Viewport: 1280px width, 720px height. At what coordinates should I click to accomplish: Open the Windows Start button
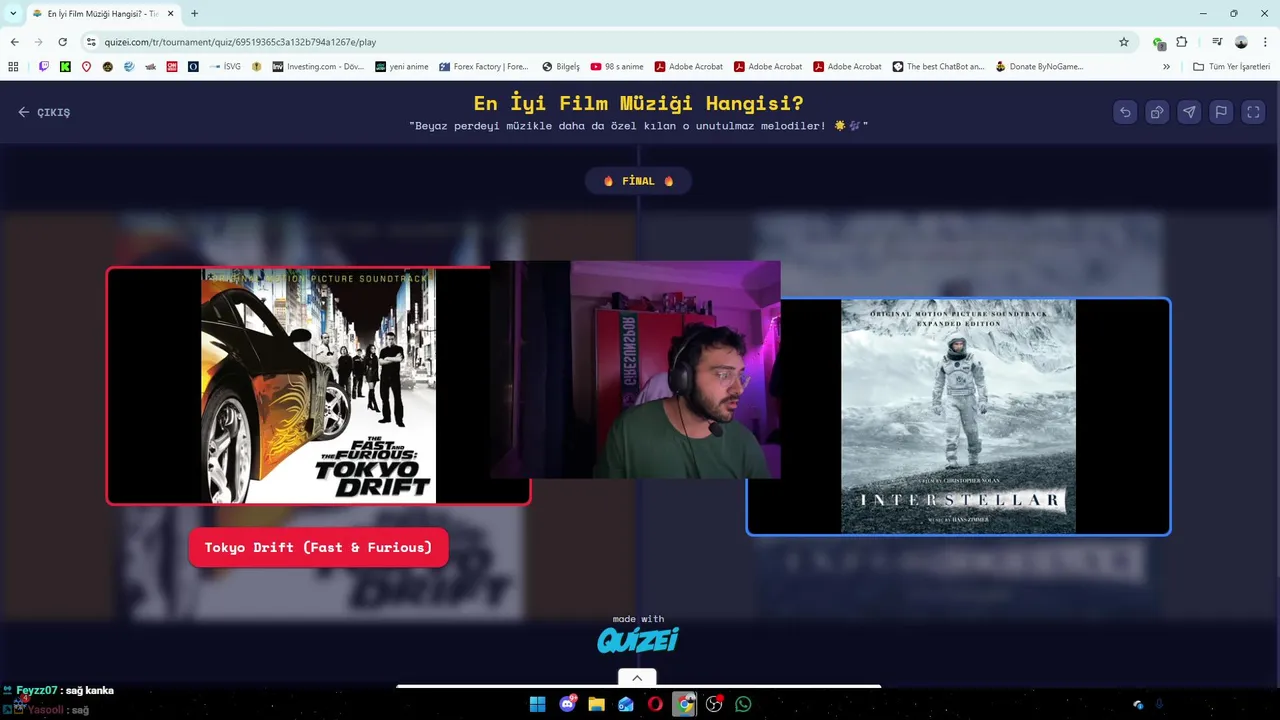pyautogui.click(x=537, y=704)
